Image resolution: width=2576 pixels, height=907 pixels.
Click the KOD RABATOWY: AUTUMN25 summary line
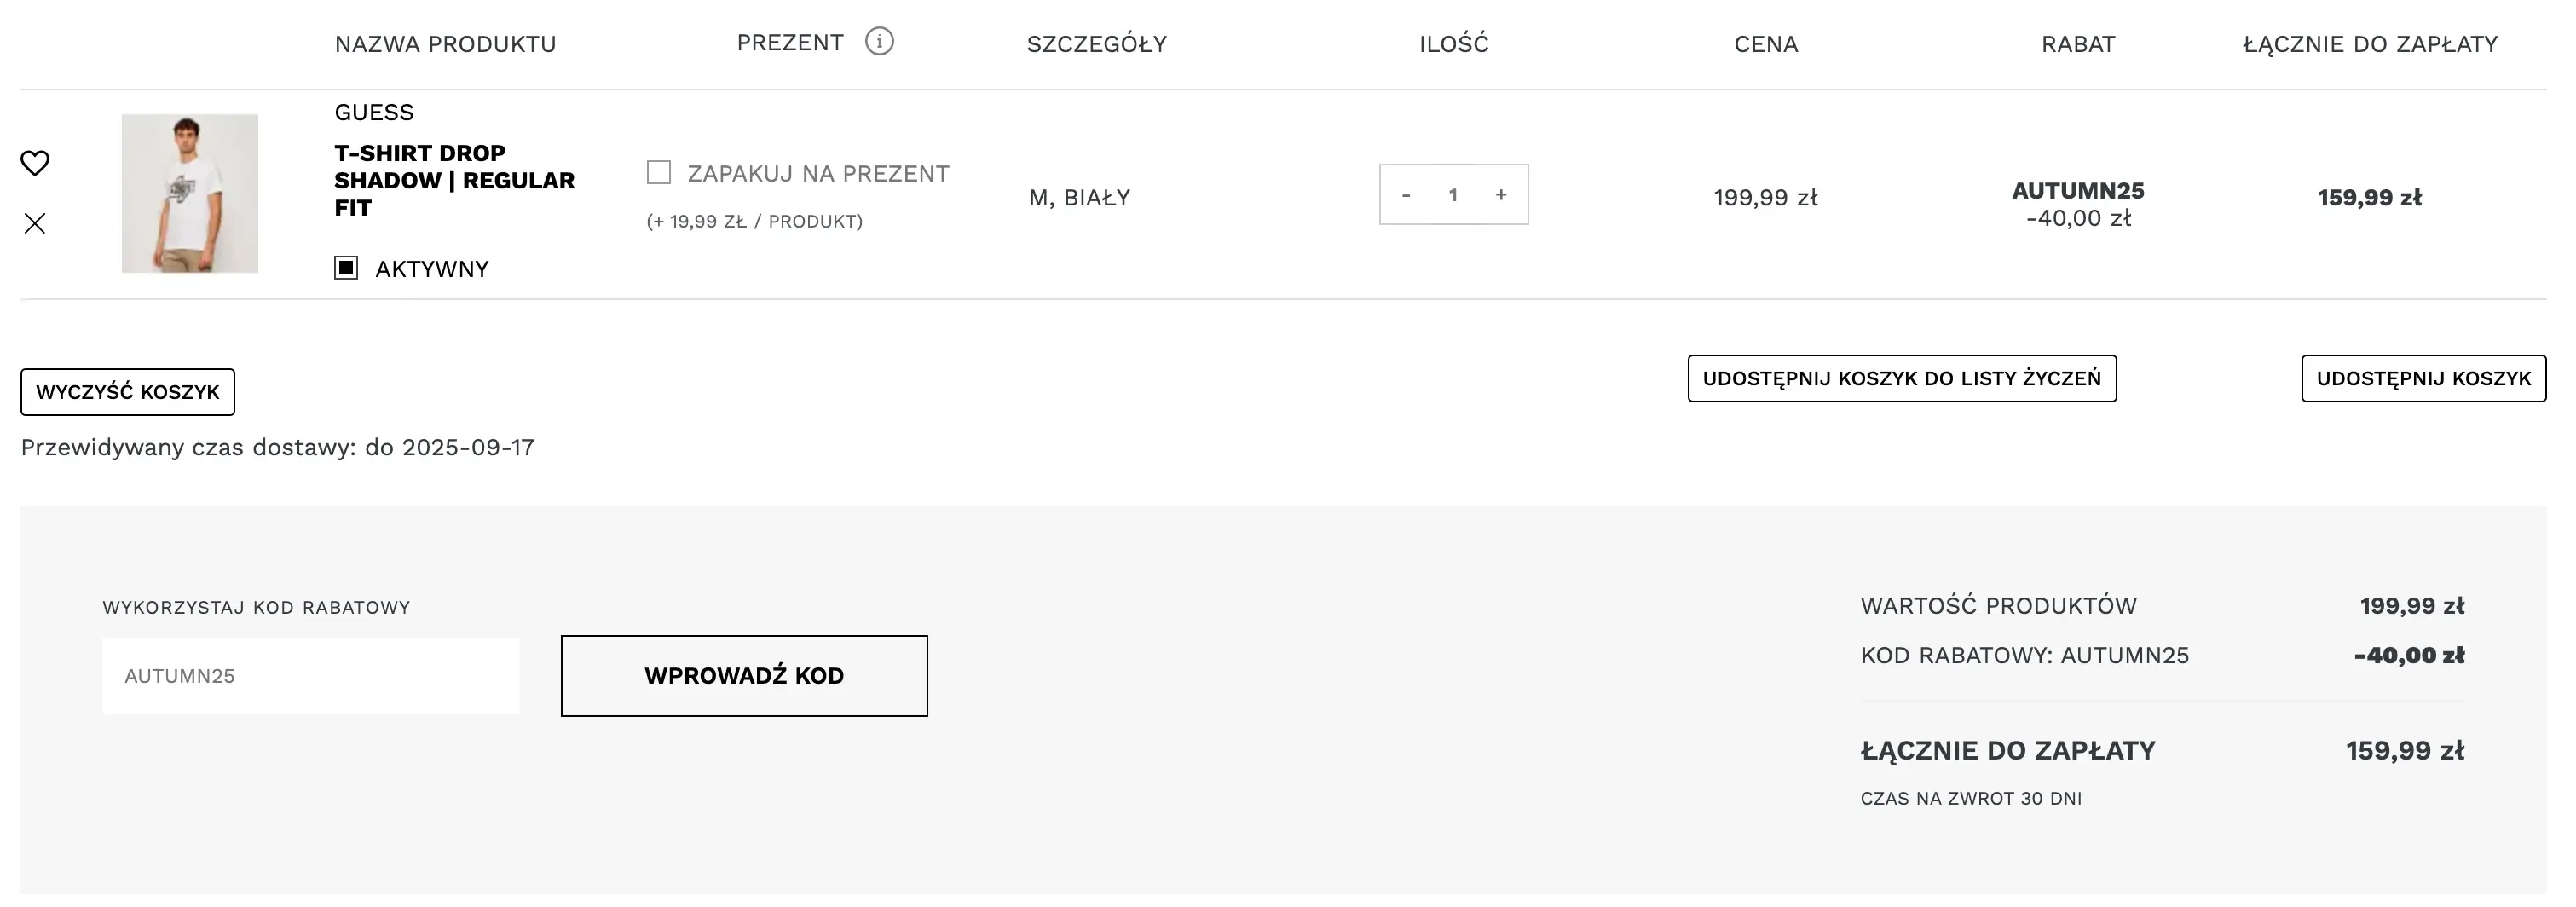pyautogui.click(x=2024, y=656)
